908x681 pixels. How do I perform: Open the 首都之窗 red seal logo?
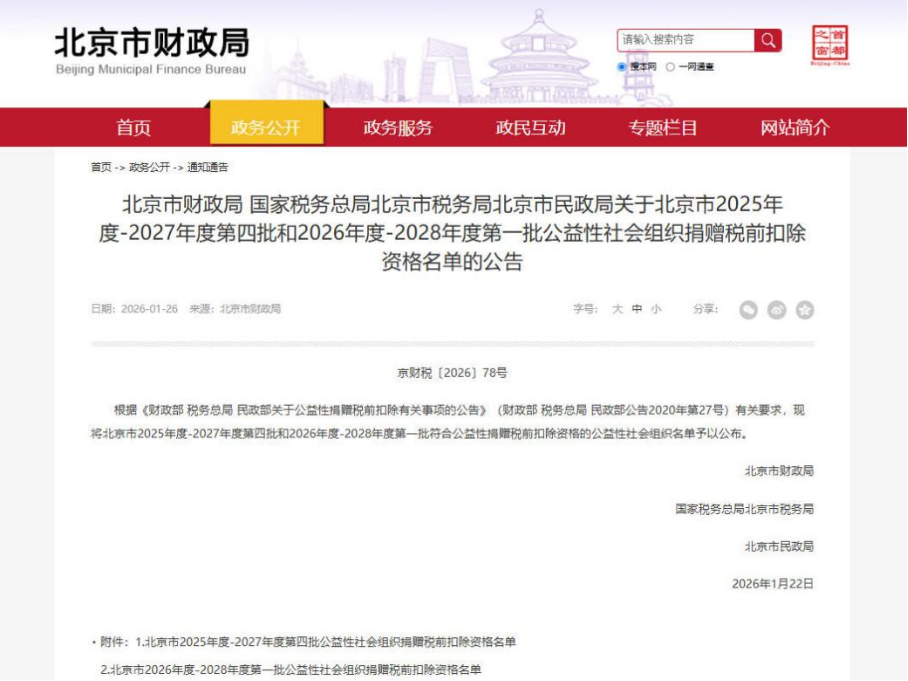click(829, 46)
